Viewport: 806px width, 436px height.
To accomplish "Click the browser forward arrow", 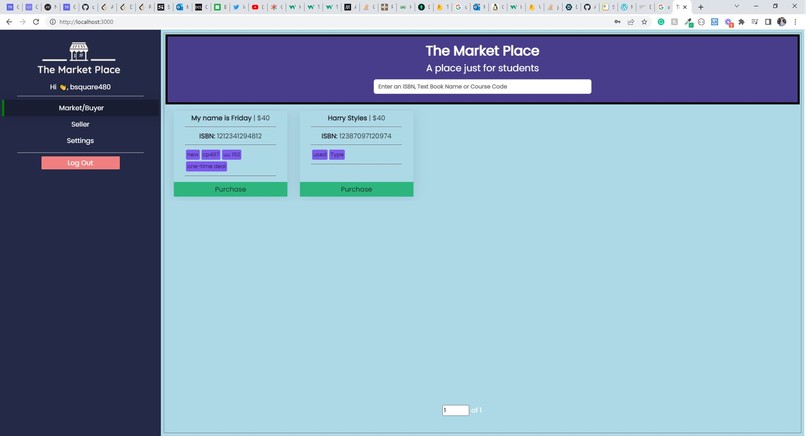I will [22, 22].
